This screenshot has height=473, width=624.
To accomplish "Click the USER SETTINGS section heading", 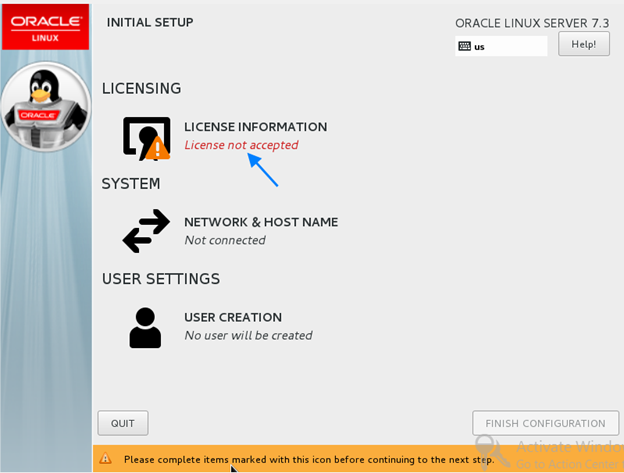I will (161, 279).
